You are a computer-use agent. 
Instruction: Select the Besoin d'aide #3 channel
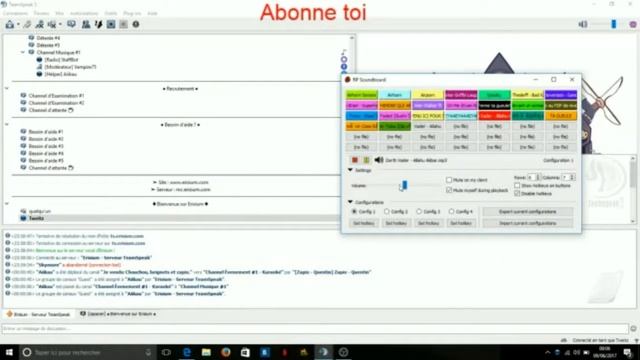[x=46, y=146]
